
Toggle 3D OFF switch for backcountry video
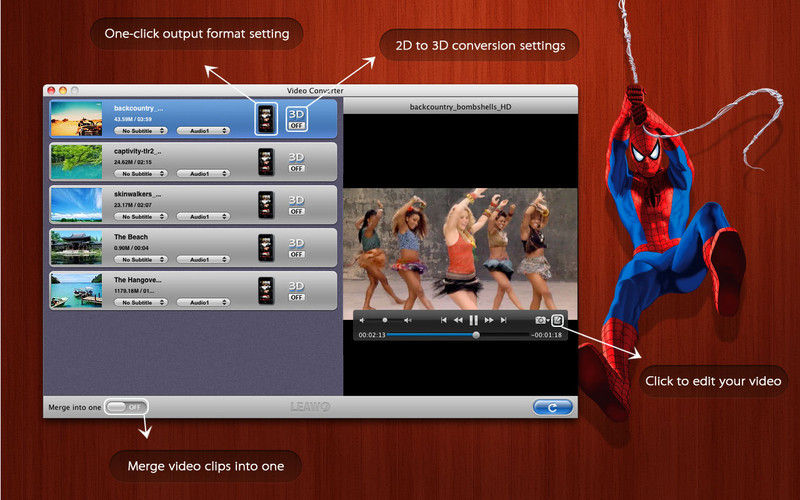point(296,126)
